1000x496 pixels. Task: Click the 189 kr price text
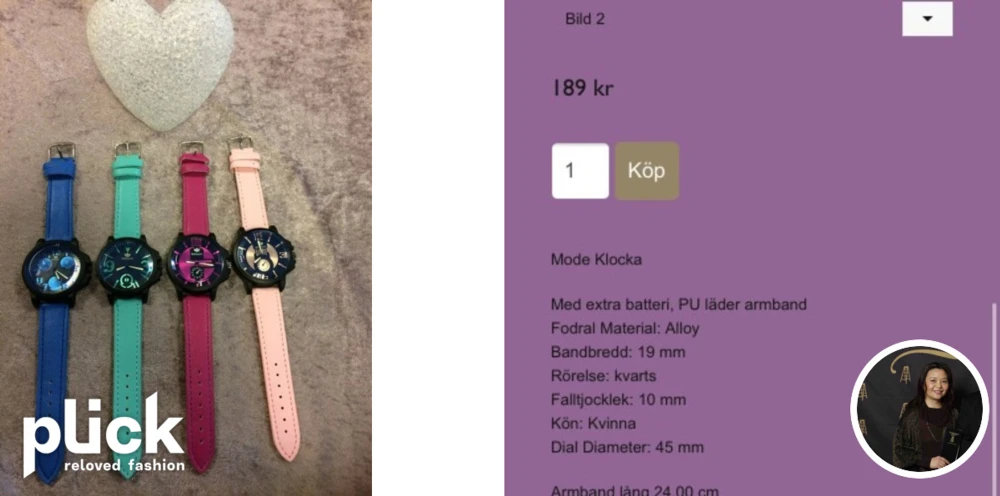tap(582, 88)
